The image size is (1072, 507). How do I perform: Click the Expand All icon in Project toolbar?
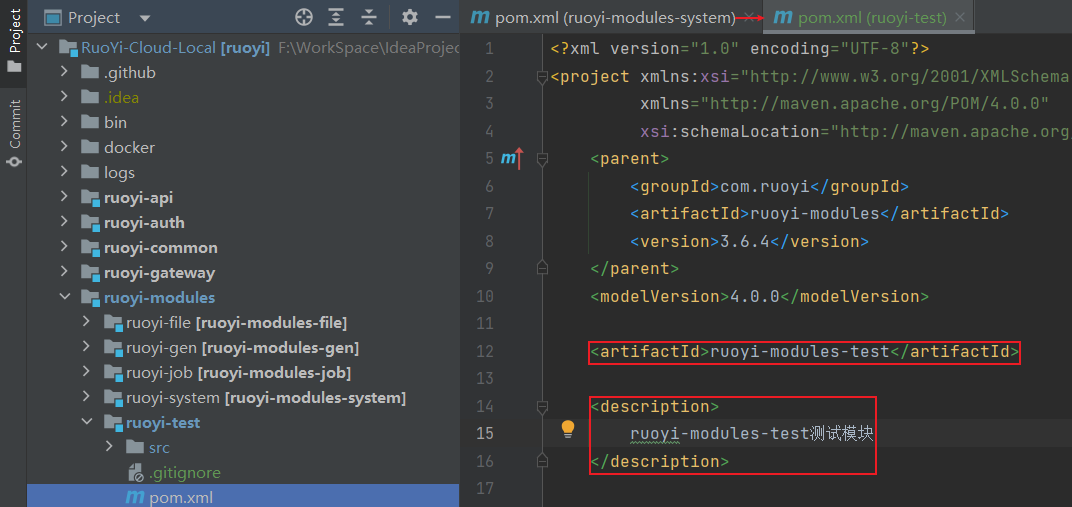tap(336, 18)
